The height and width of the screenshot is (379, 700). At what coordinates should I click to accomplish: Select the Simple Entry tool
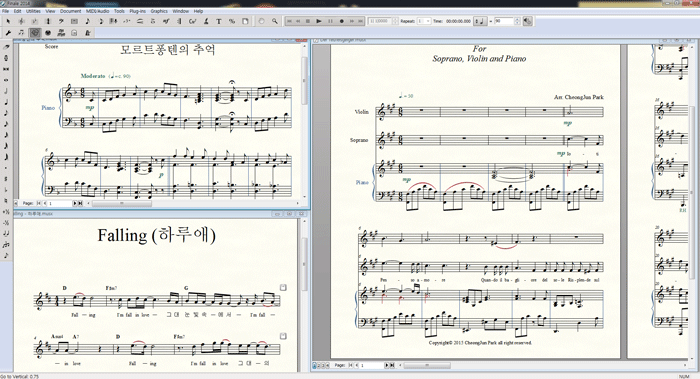point(87,21)
